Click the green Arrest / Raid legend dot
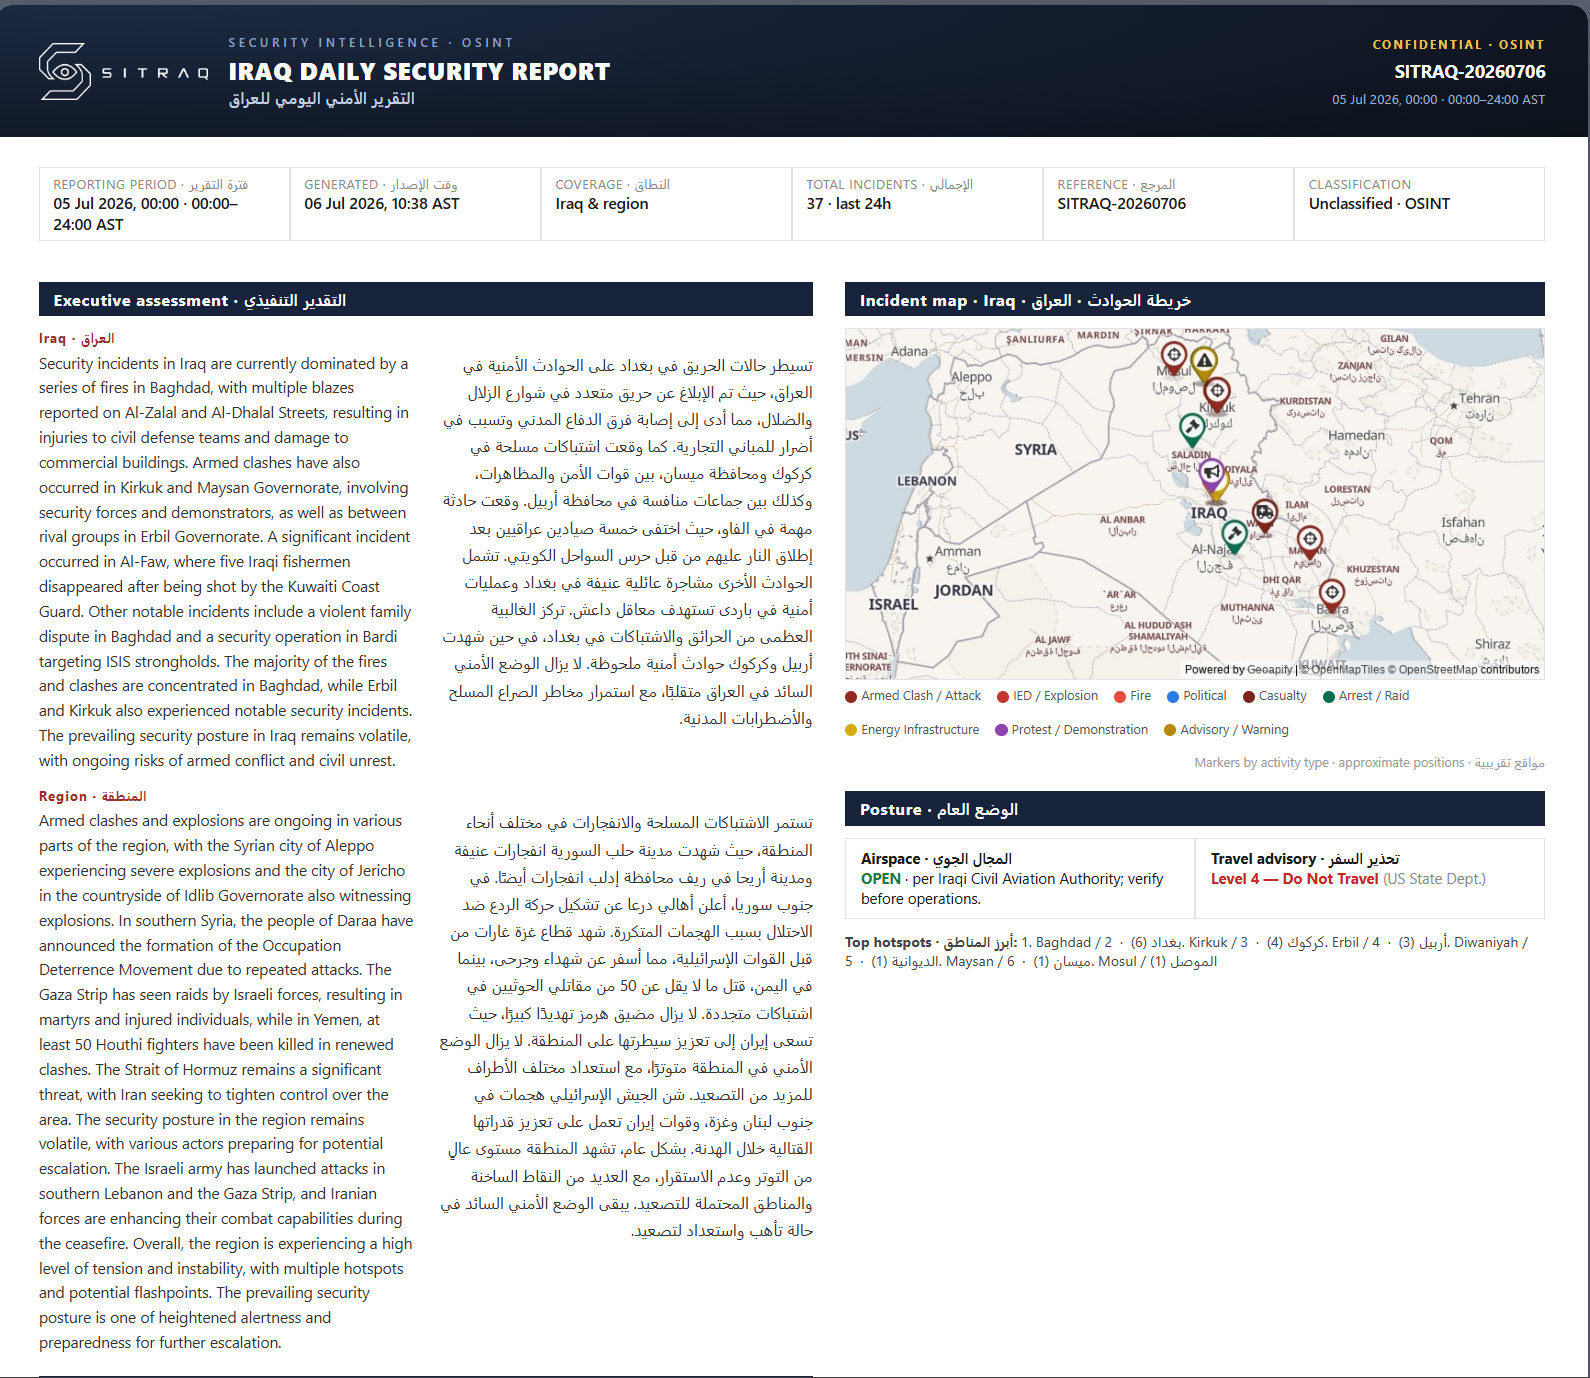Image resolution: width=1590 pixels, height=1378 pixels. (x=1329, y=697)
